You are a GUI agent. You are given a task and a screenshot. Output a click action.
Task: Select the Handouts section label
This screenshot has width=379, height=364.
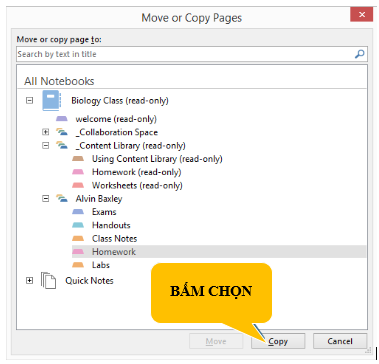[111, 225]
